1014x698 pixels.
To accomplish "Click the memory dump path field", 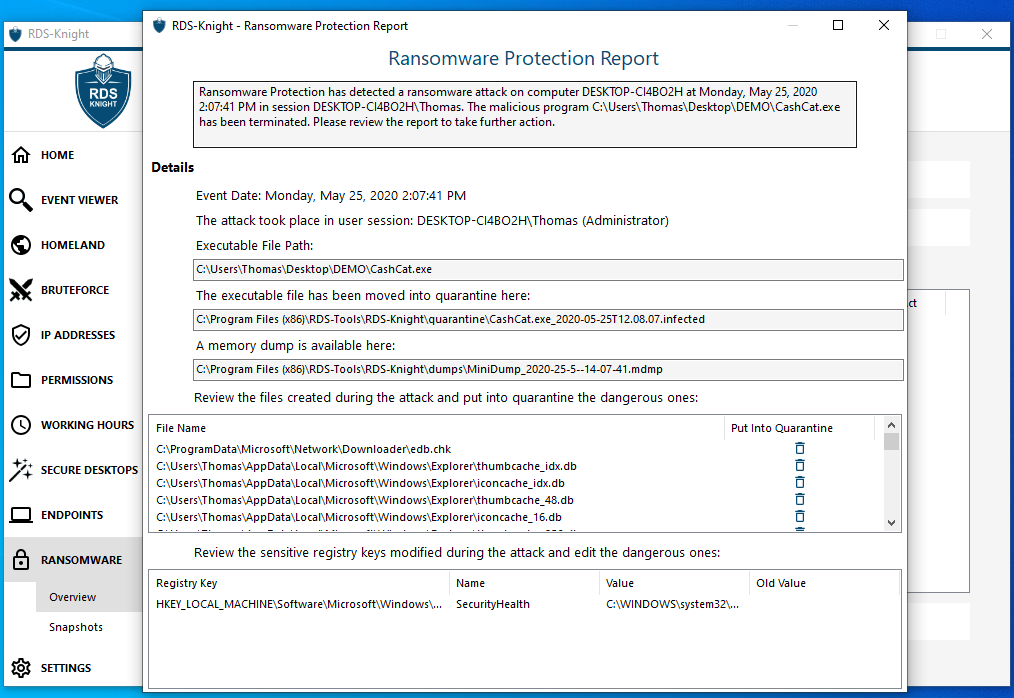I will pos(548,369).
